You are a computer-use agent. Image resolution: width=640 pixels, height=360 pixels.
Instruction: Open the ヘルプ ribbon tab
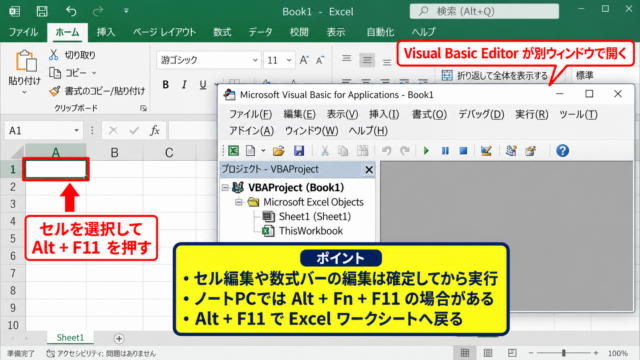(423, 32)
